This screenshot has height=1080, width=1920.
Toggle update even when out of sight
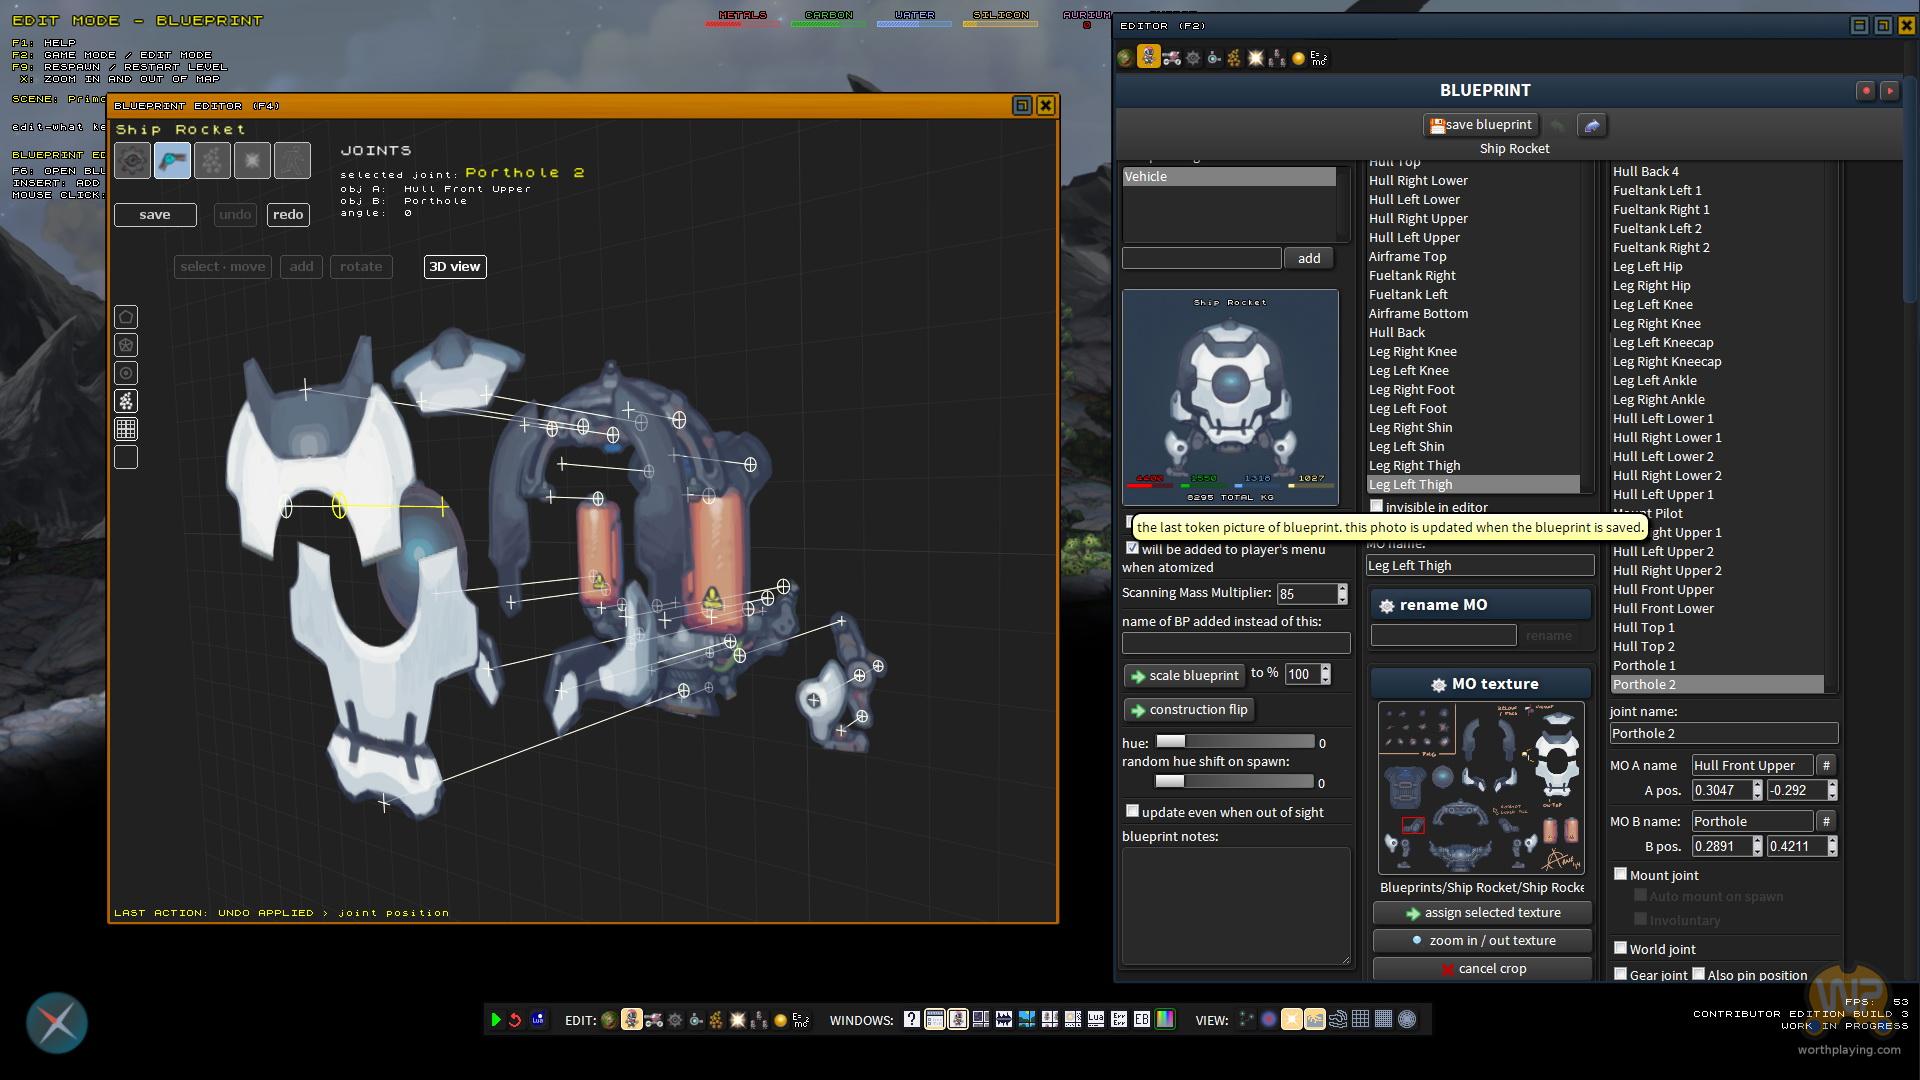click(x=1132, y=811)
